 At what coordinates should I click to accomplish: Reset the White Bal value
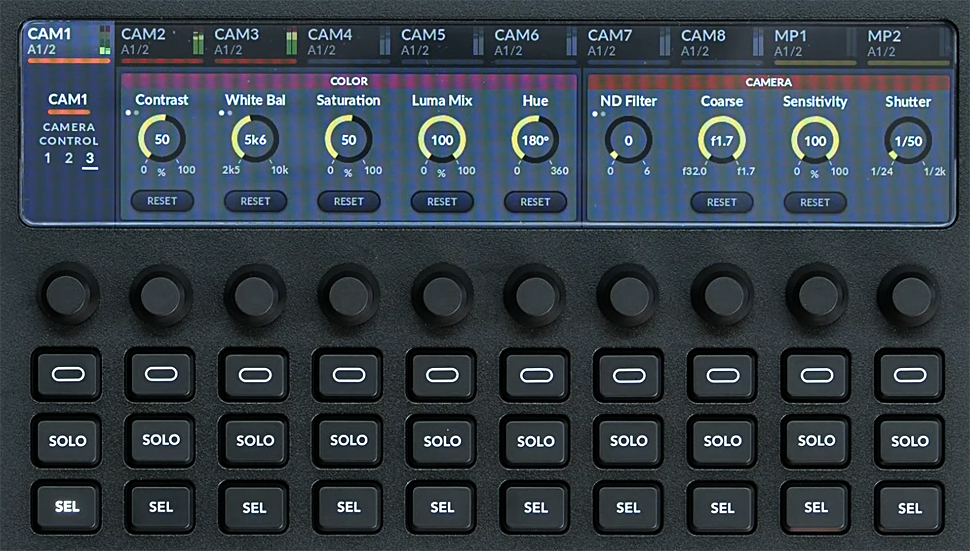click(255, 201)
